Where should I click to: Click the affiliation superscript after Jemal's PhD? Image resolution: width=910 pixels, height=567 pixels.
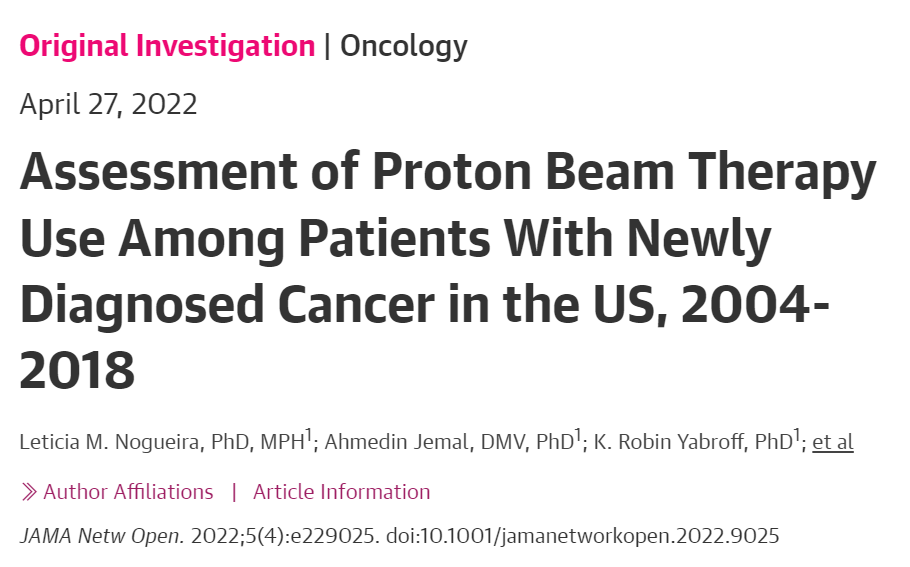[x=577, y=434]
